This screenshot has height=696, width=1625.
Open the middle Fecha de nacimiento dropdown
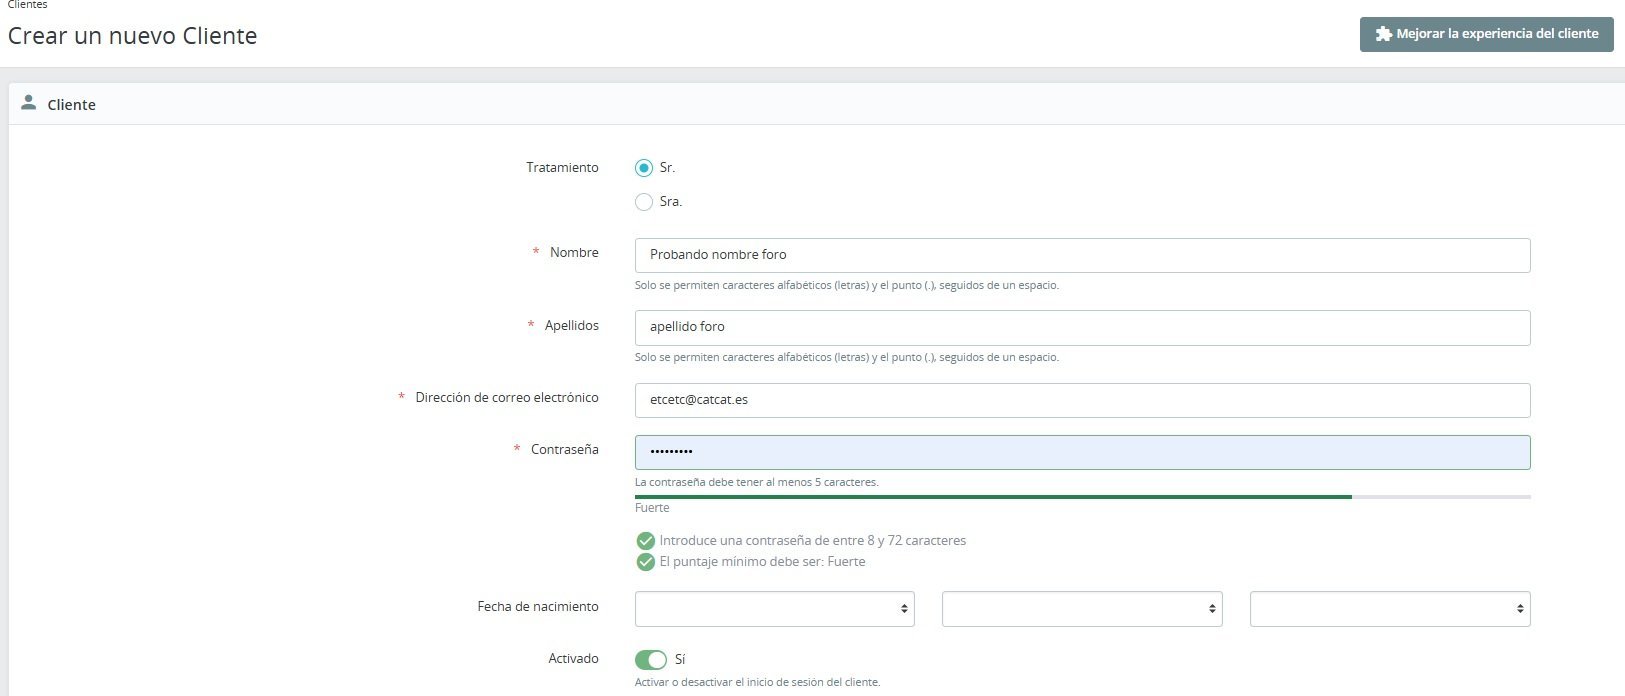click(1082, 609)
